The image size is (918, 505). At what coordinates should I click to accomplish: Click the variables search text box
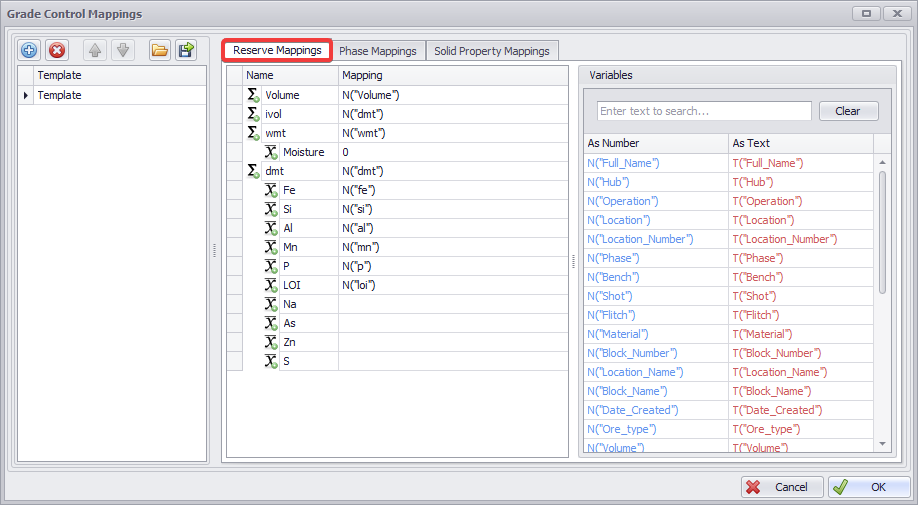click(704, 111)
